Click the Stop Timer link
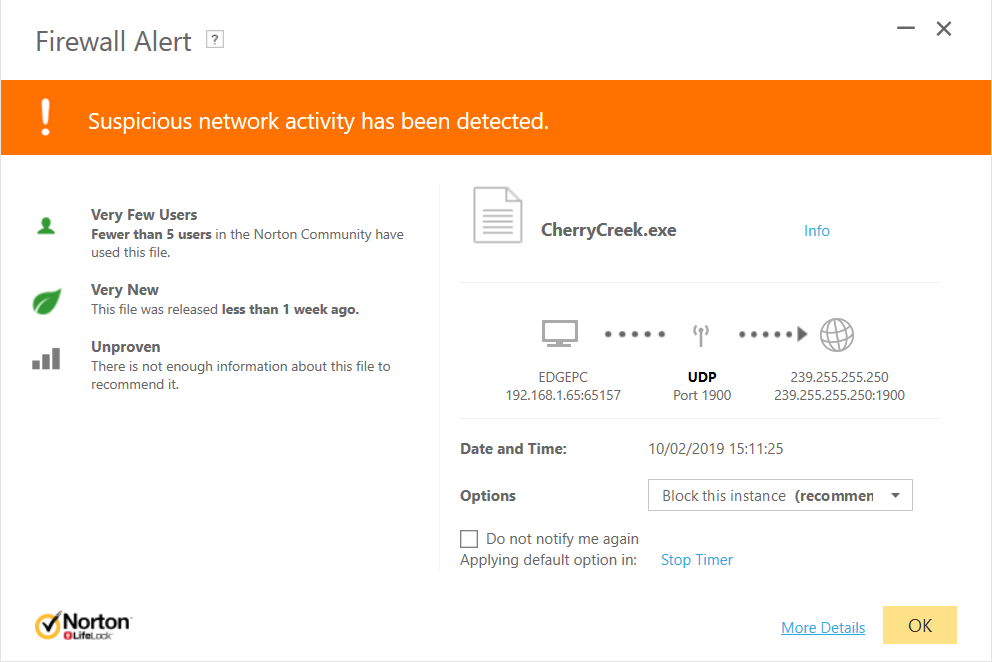 pyautogui.click(x=697, y=560)
